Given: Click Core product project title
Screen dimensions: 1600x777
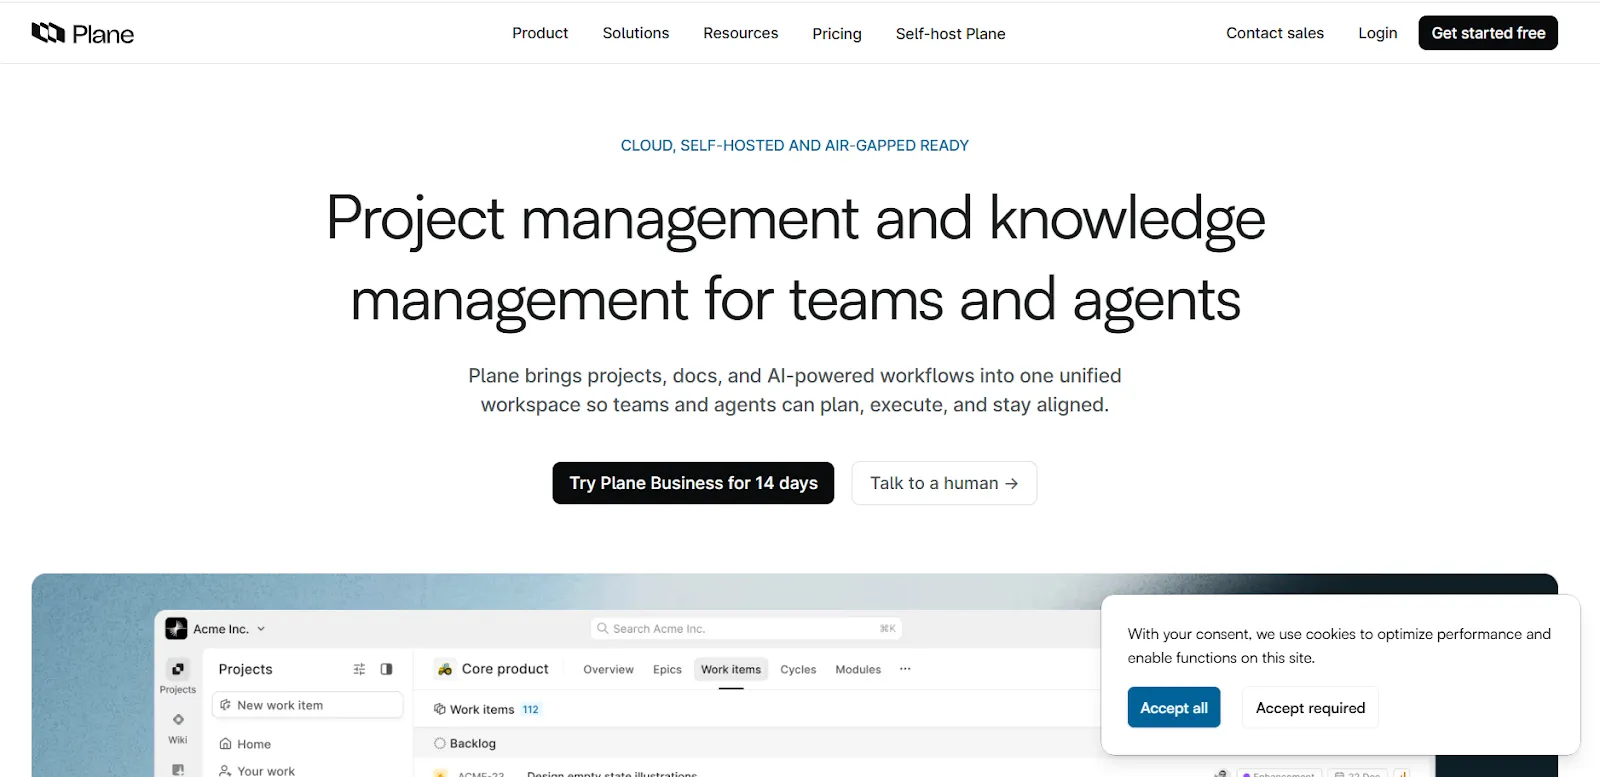Looking at the screenshot, I should click(505, 669).
